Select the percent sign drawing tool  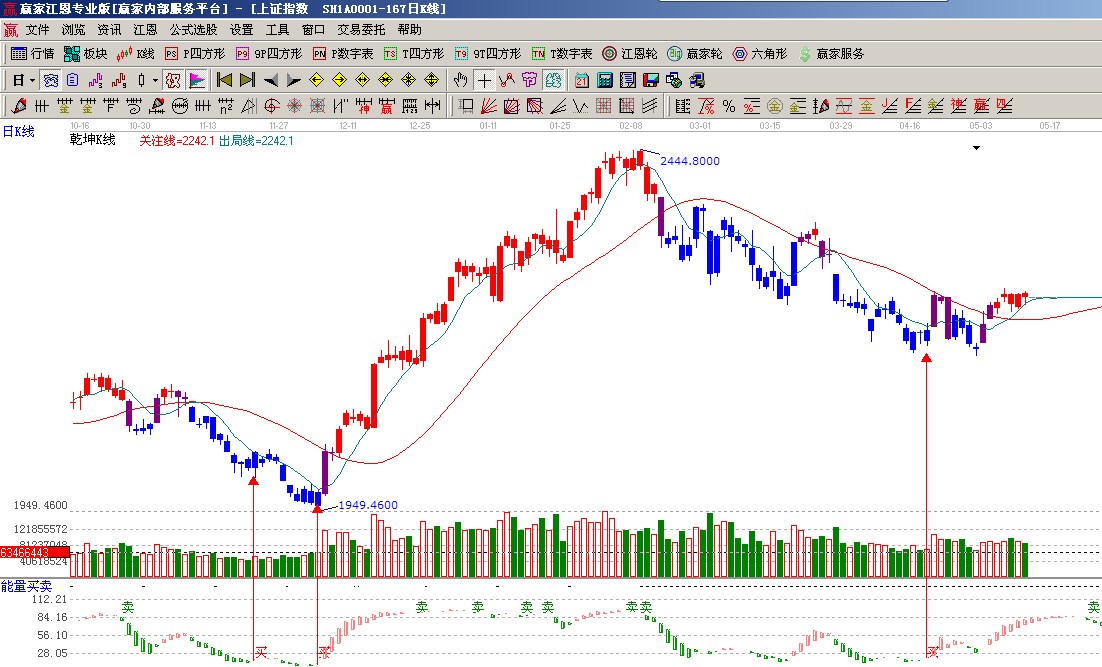(x=729, y=106)
